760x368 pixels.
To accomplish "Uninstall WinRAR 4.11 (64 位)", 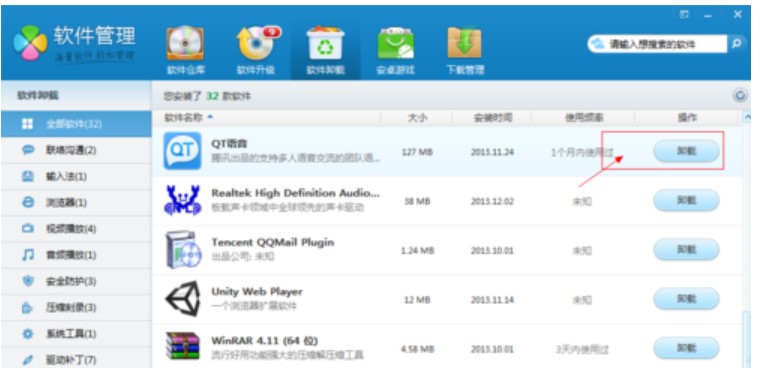I will click(x=686, y=348).
